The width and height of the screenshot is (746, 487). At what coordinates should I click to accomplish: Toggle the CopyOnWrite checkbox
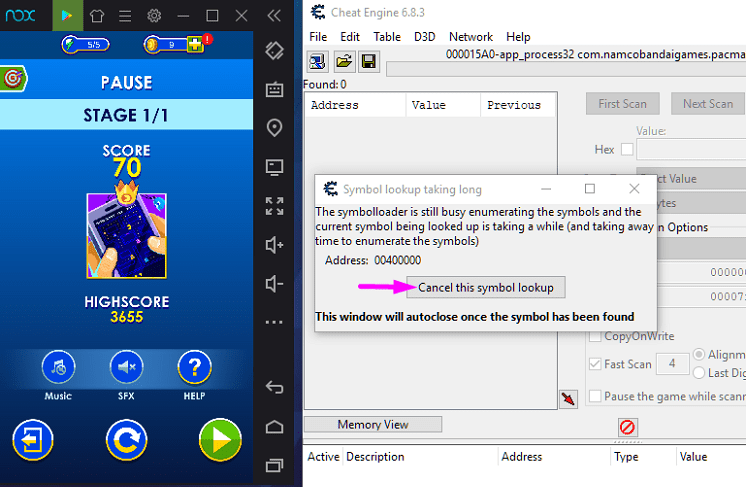tap(595, 336)
